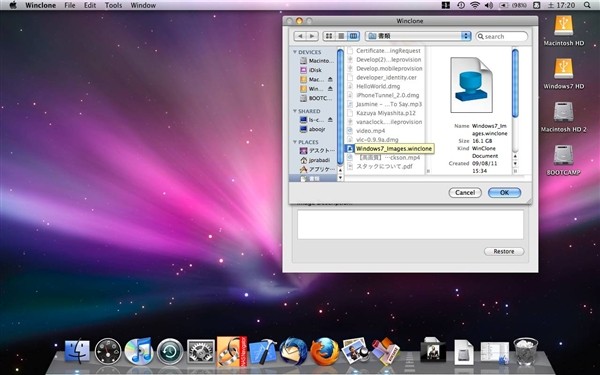The width and height of the screenshot is (600, 375).
Task: Click the menu bar clock
Action: (561, 5)
